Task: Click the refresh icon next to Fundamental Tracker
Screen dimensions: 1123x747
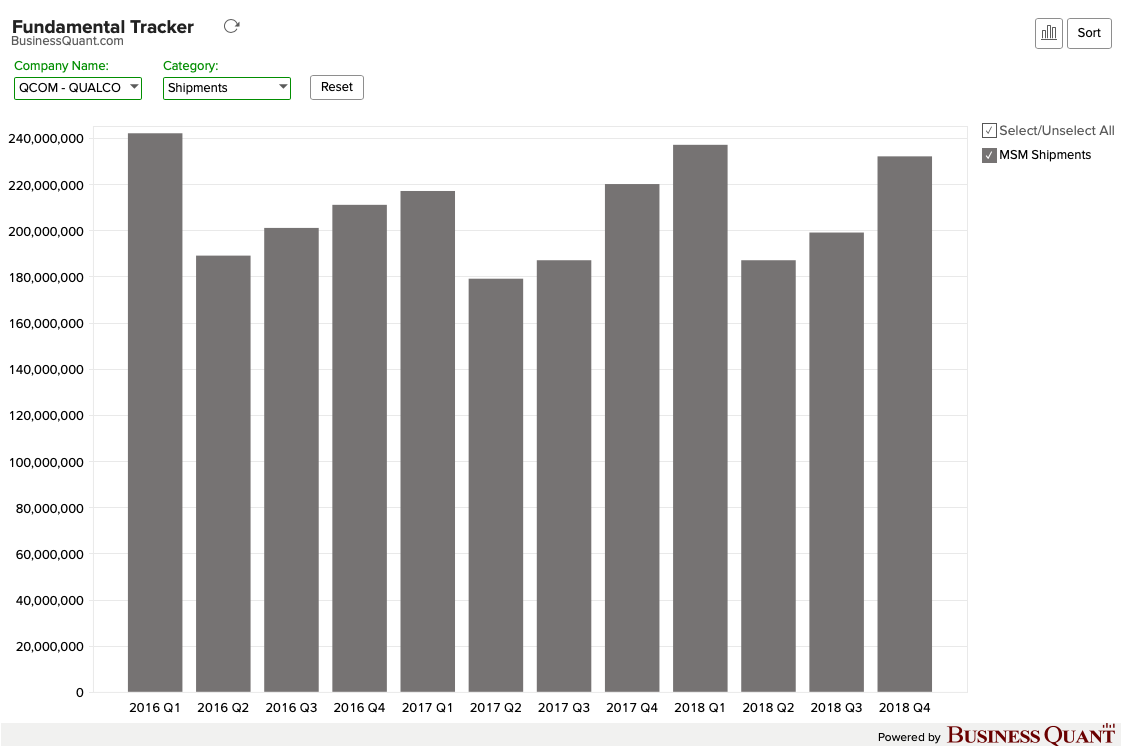Action: pos(231,26)
